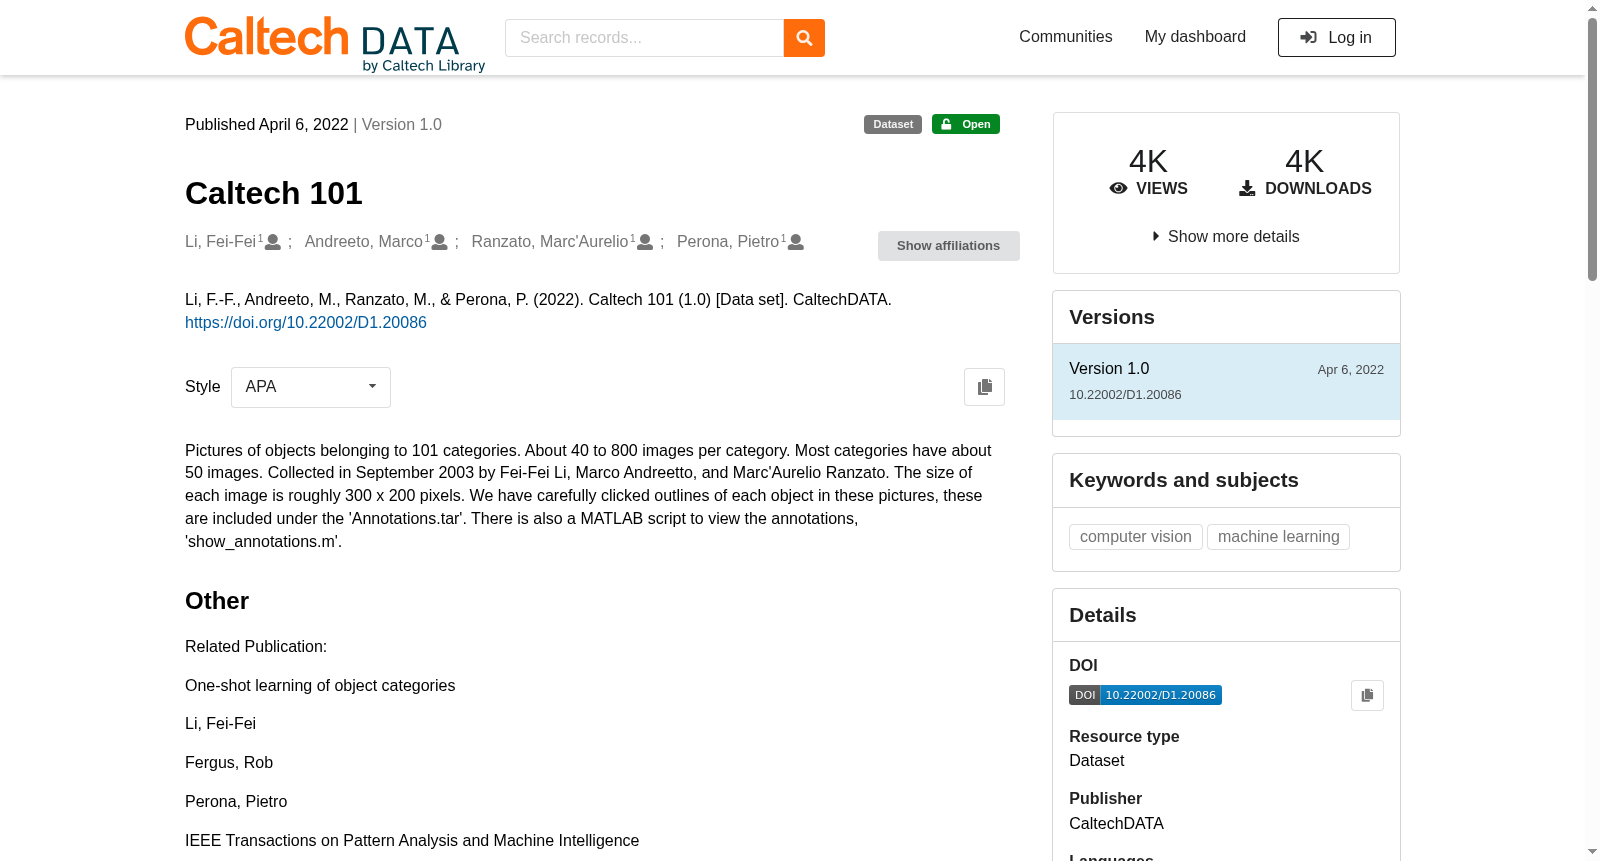Open the DOI link in citation
Image resolution: width=1600 pixels, height=861 pixels.
click(x=306, y=323)
